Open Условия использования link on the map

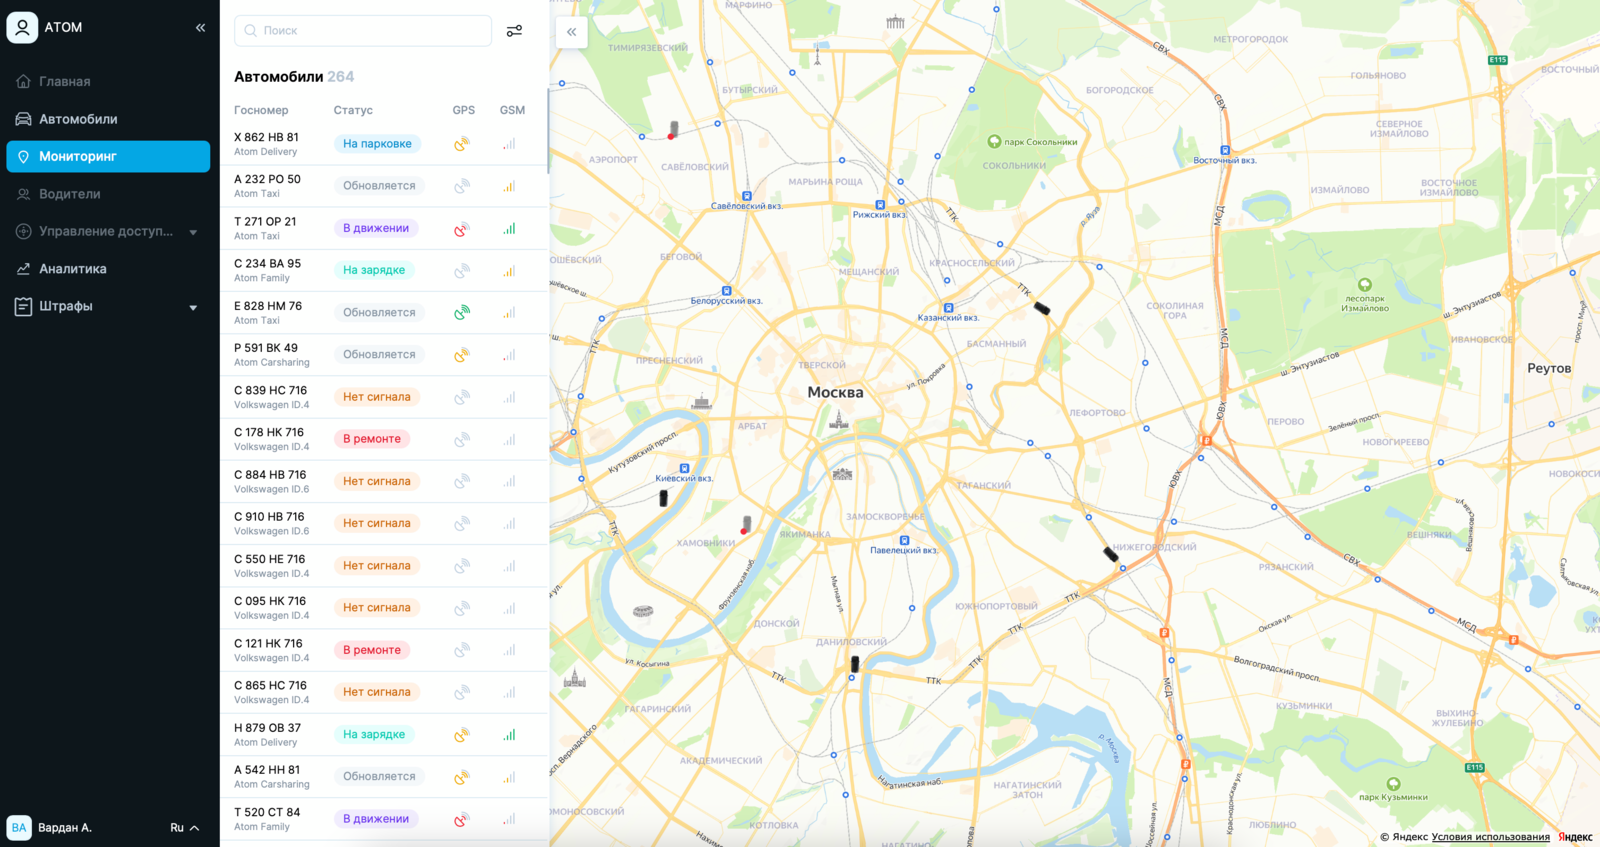pos(1490,837)
